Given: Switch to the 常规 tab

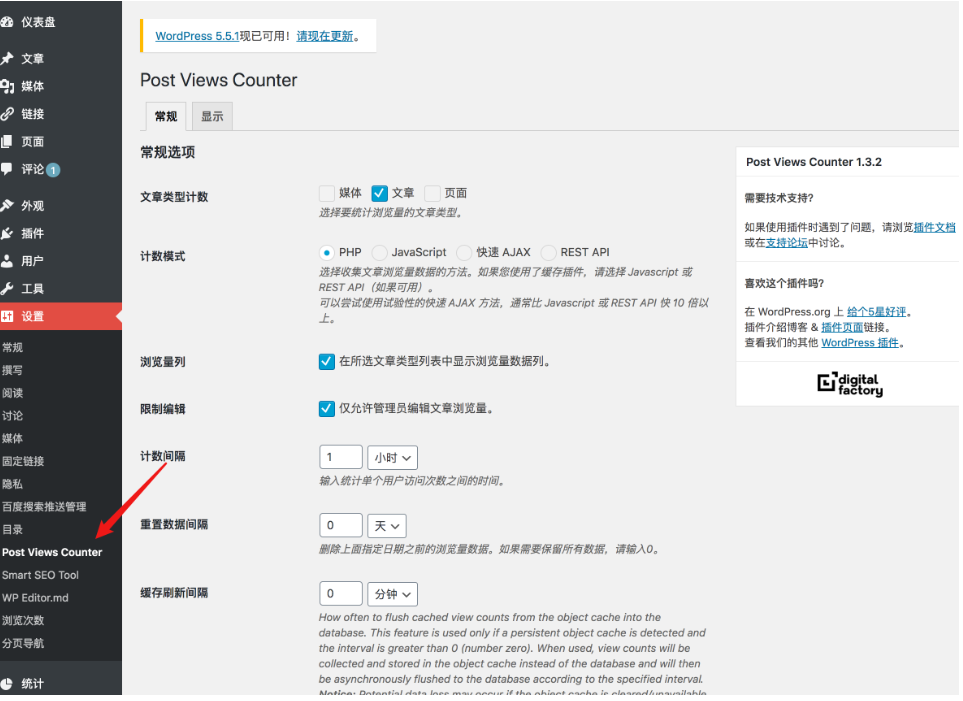Looking at the screenshot, I should point(166,116).
